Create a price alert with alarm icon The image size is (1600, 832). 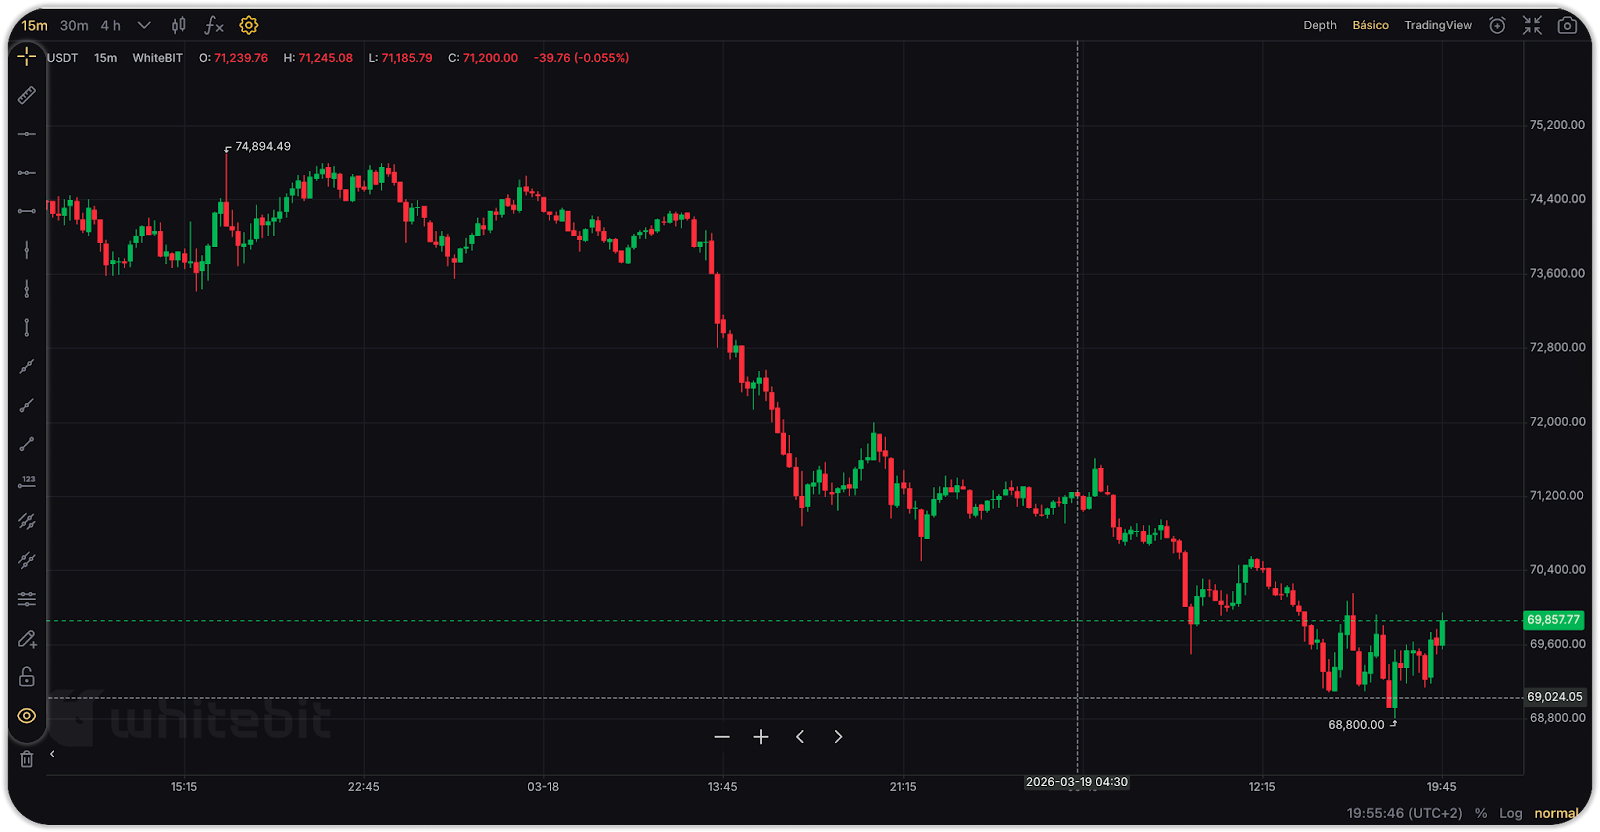(1497, 25)
